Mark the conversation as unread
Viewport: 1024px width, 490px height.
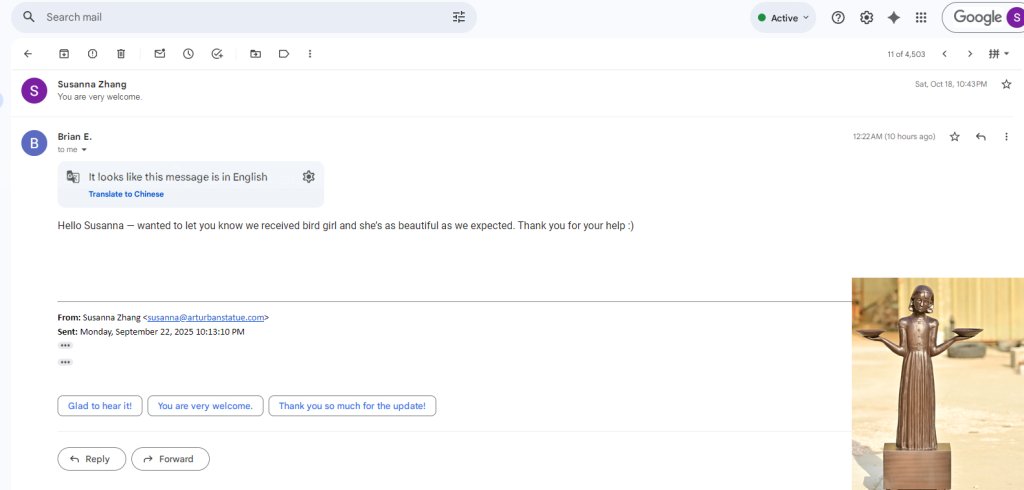tap(159, 54)
